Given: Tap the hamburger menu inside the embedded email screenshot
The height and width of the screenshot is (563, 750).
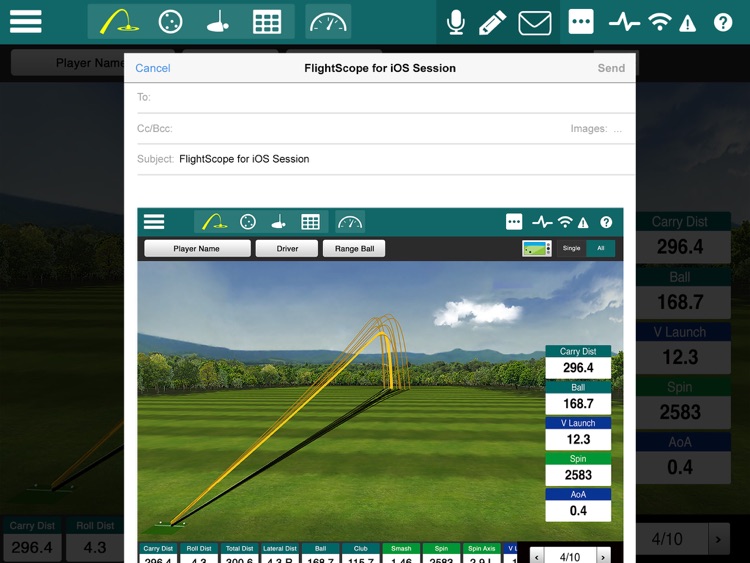Looking at the screenshot, I should pyautogui.click(x=154, y=222).
